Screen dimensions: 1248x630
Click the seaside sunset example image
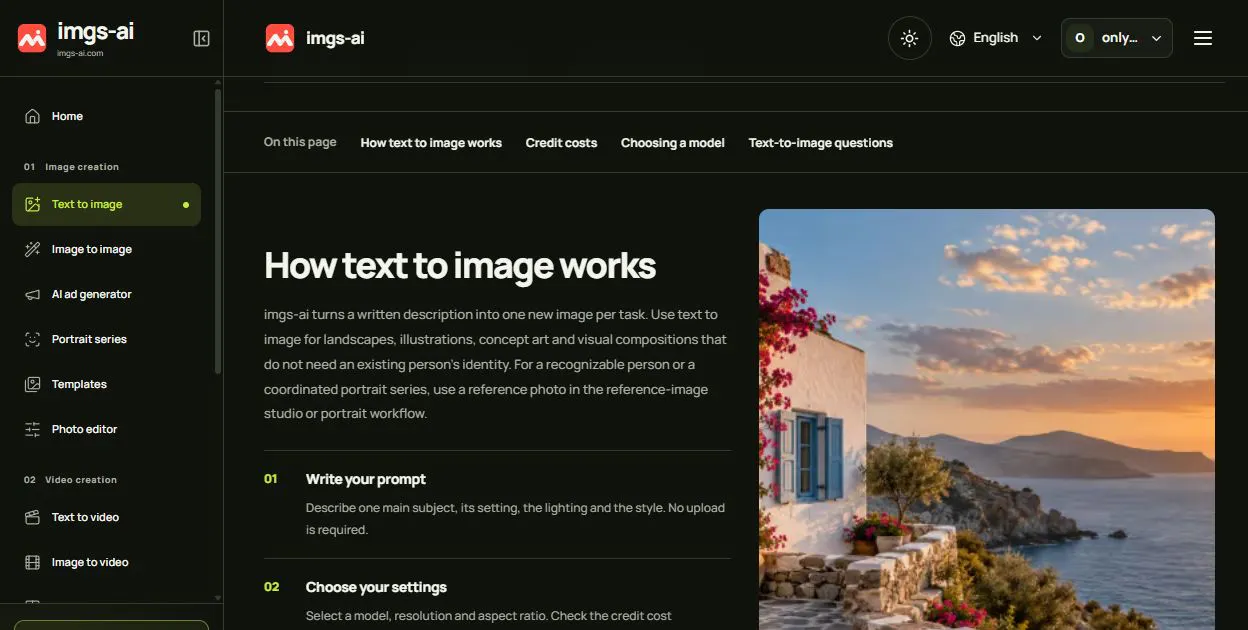point(986,419)
